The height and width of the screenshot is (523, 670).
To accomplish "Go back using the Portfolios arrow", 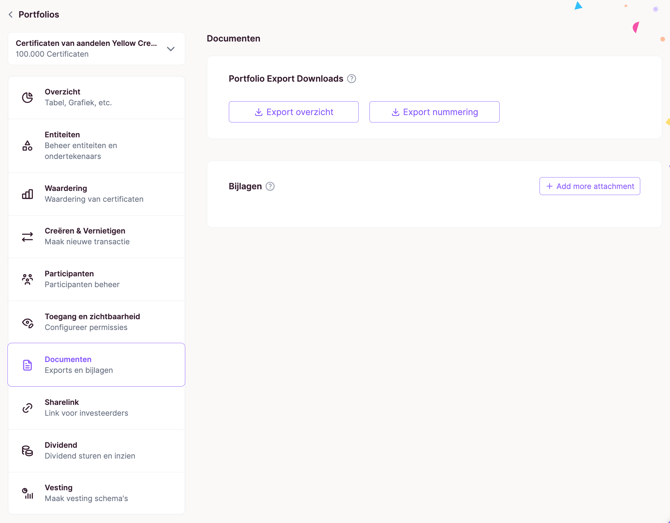I will [x=11, y=15].
